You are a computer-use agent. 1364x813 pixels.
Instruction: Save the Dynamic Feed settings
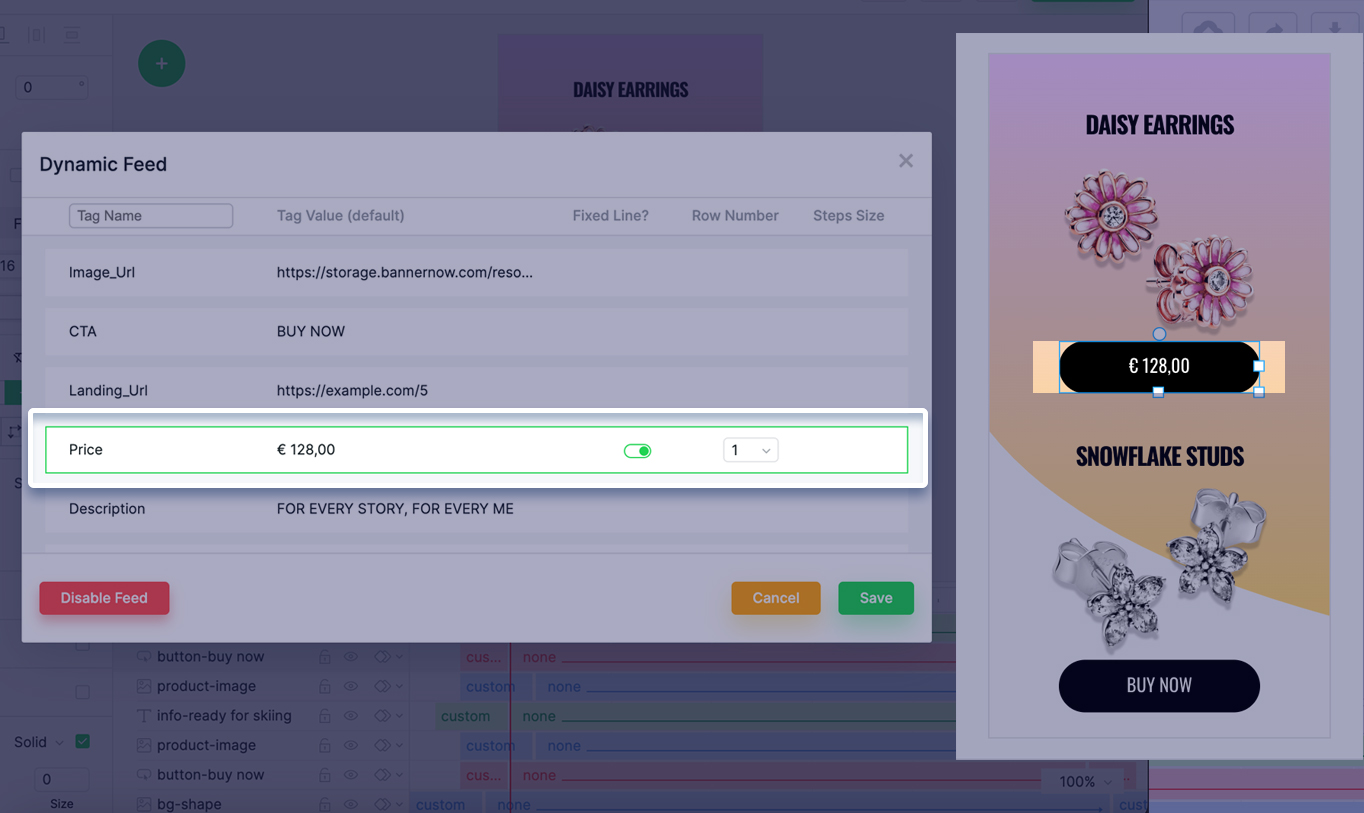click(x=876, y=598)
